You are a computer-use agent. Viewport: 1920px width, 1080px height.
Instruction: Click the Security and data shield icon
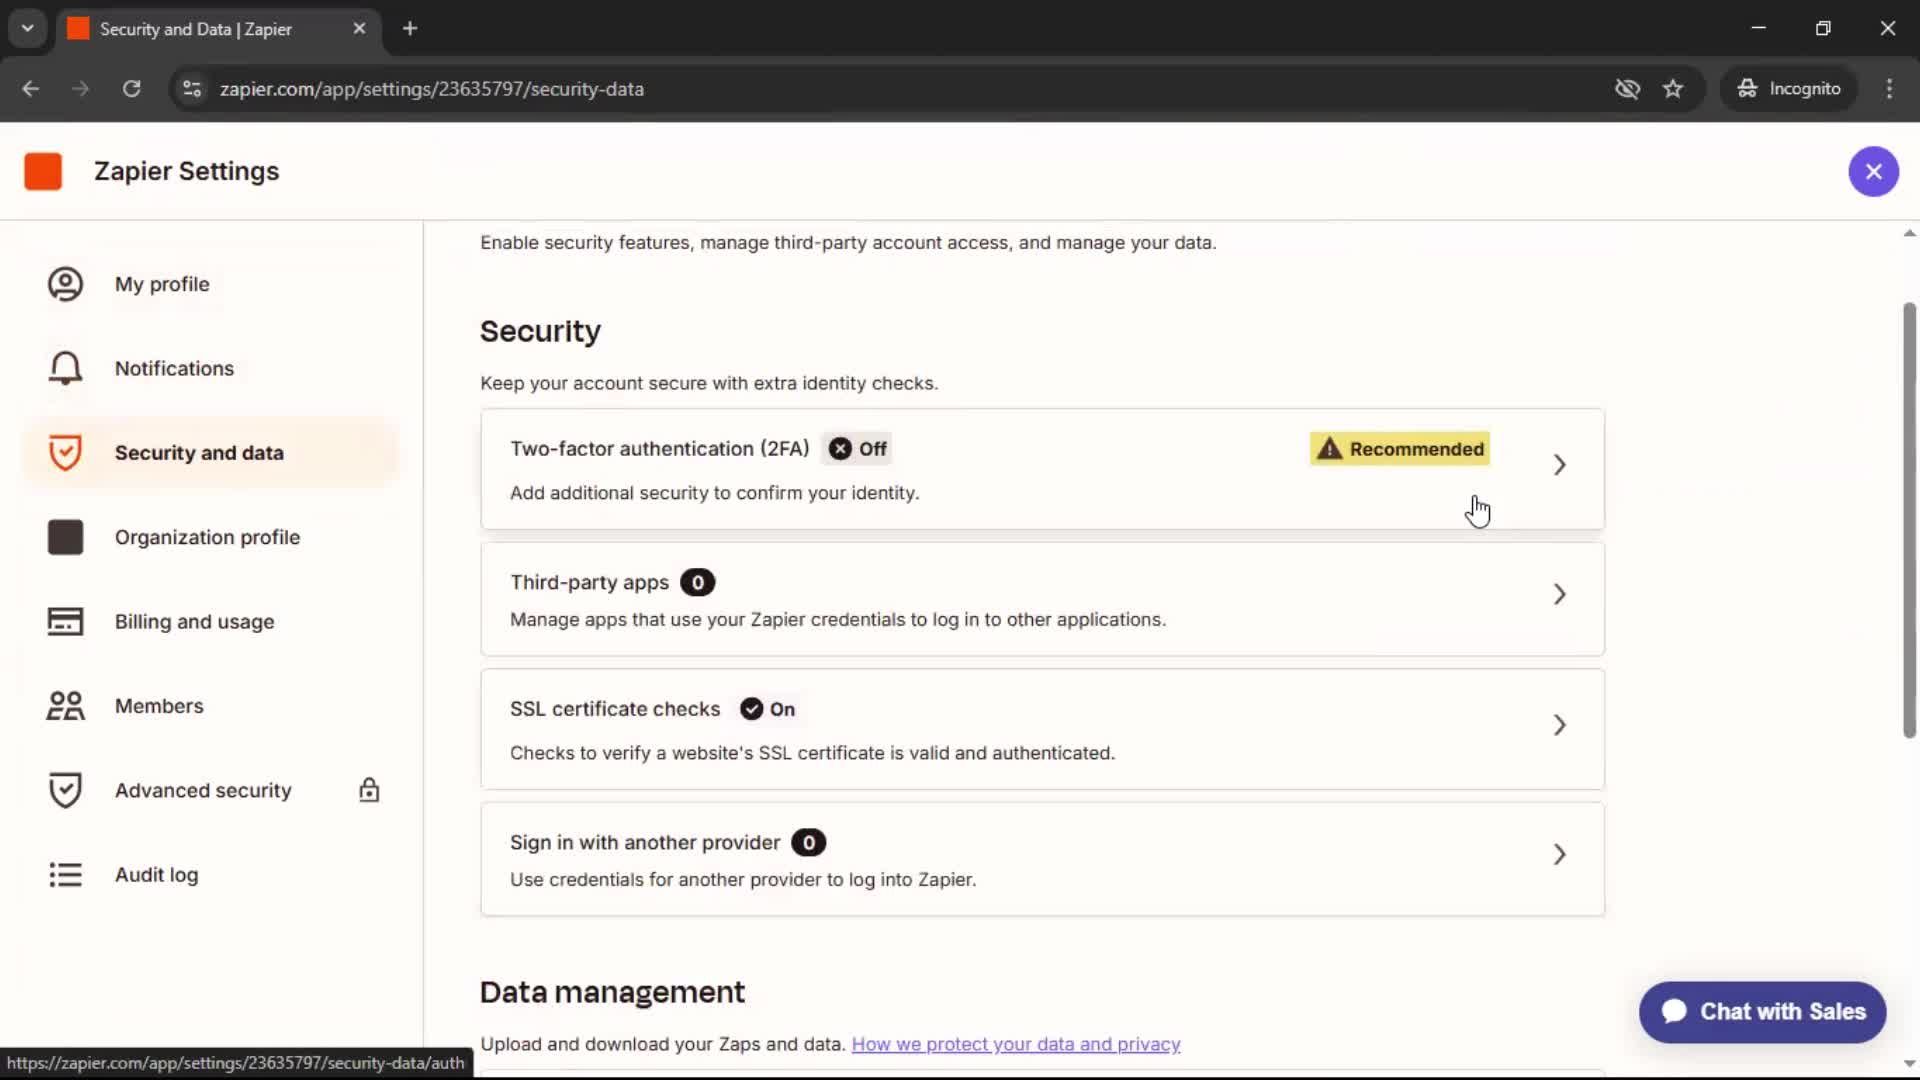pos(65,452)
